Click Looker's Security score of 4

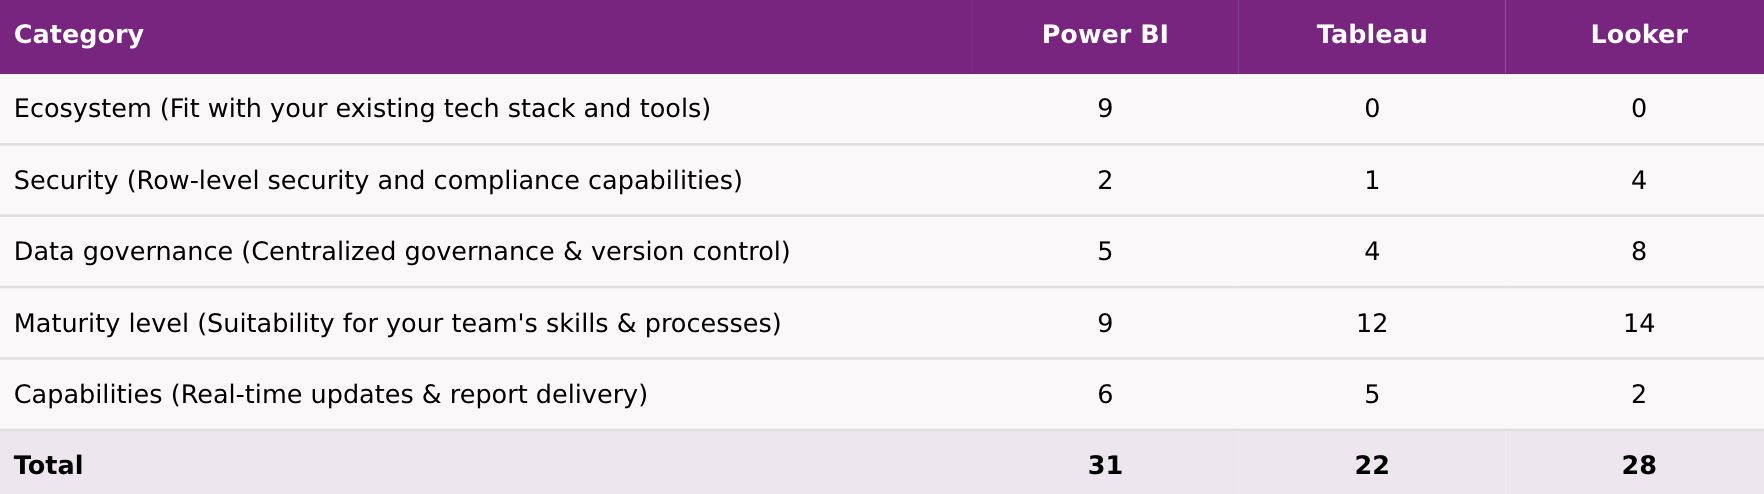click(1639, 181)
